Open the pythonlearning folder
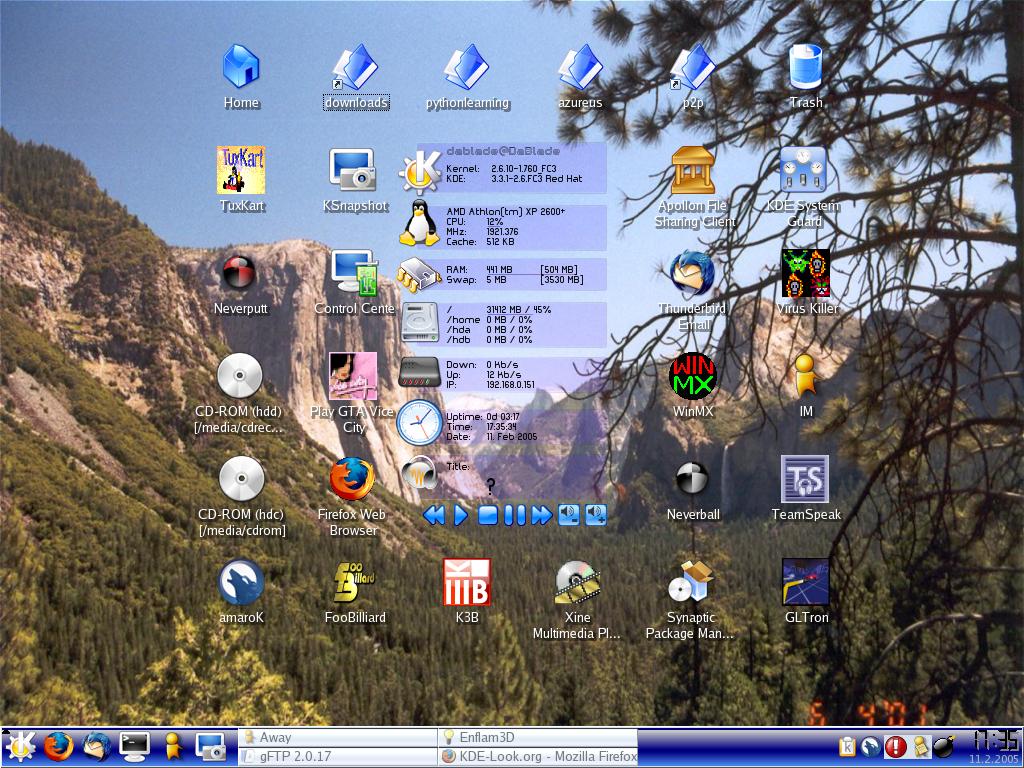This screenshot has height=768, width=1024. (466, 67)
